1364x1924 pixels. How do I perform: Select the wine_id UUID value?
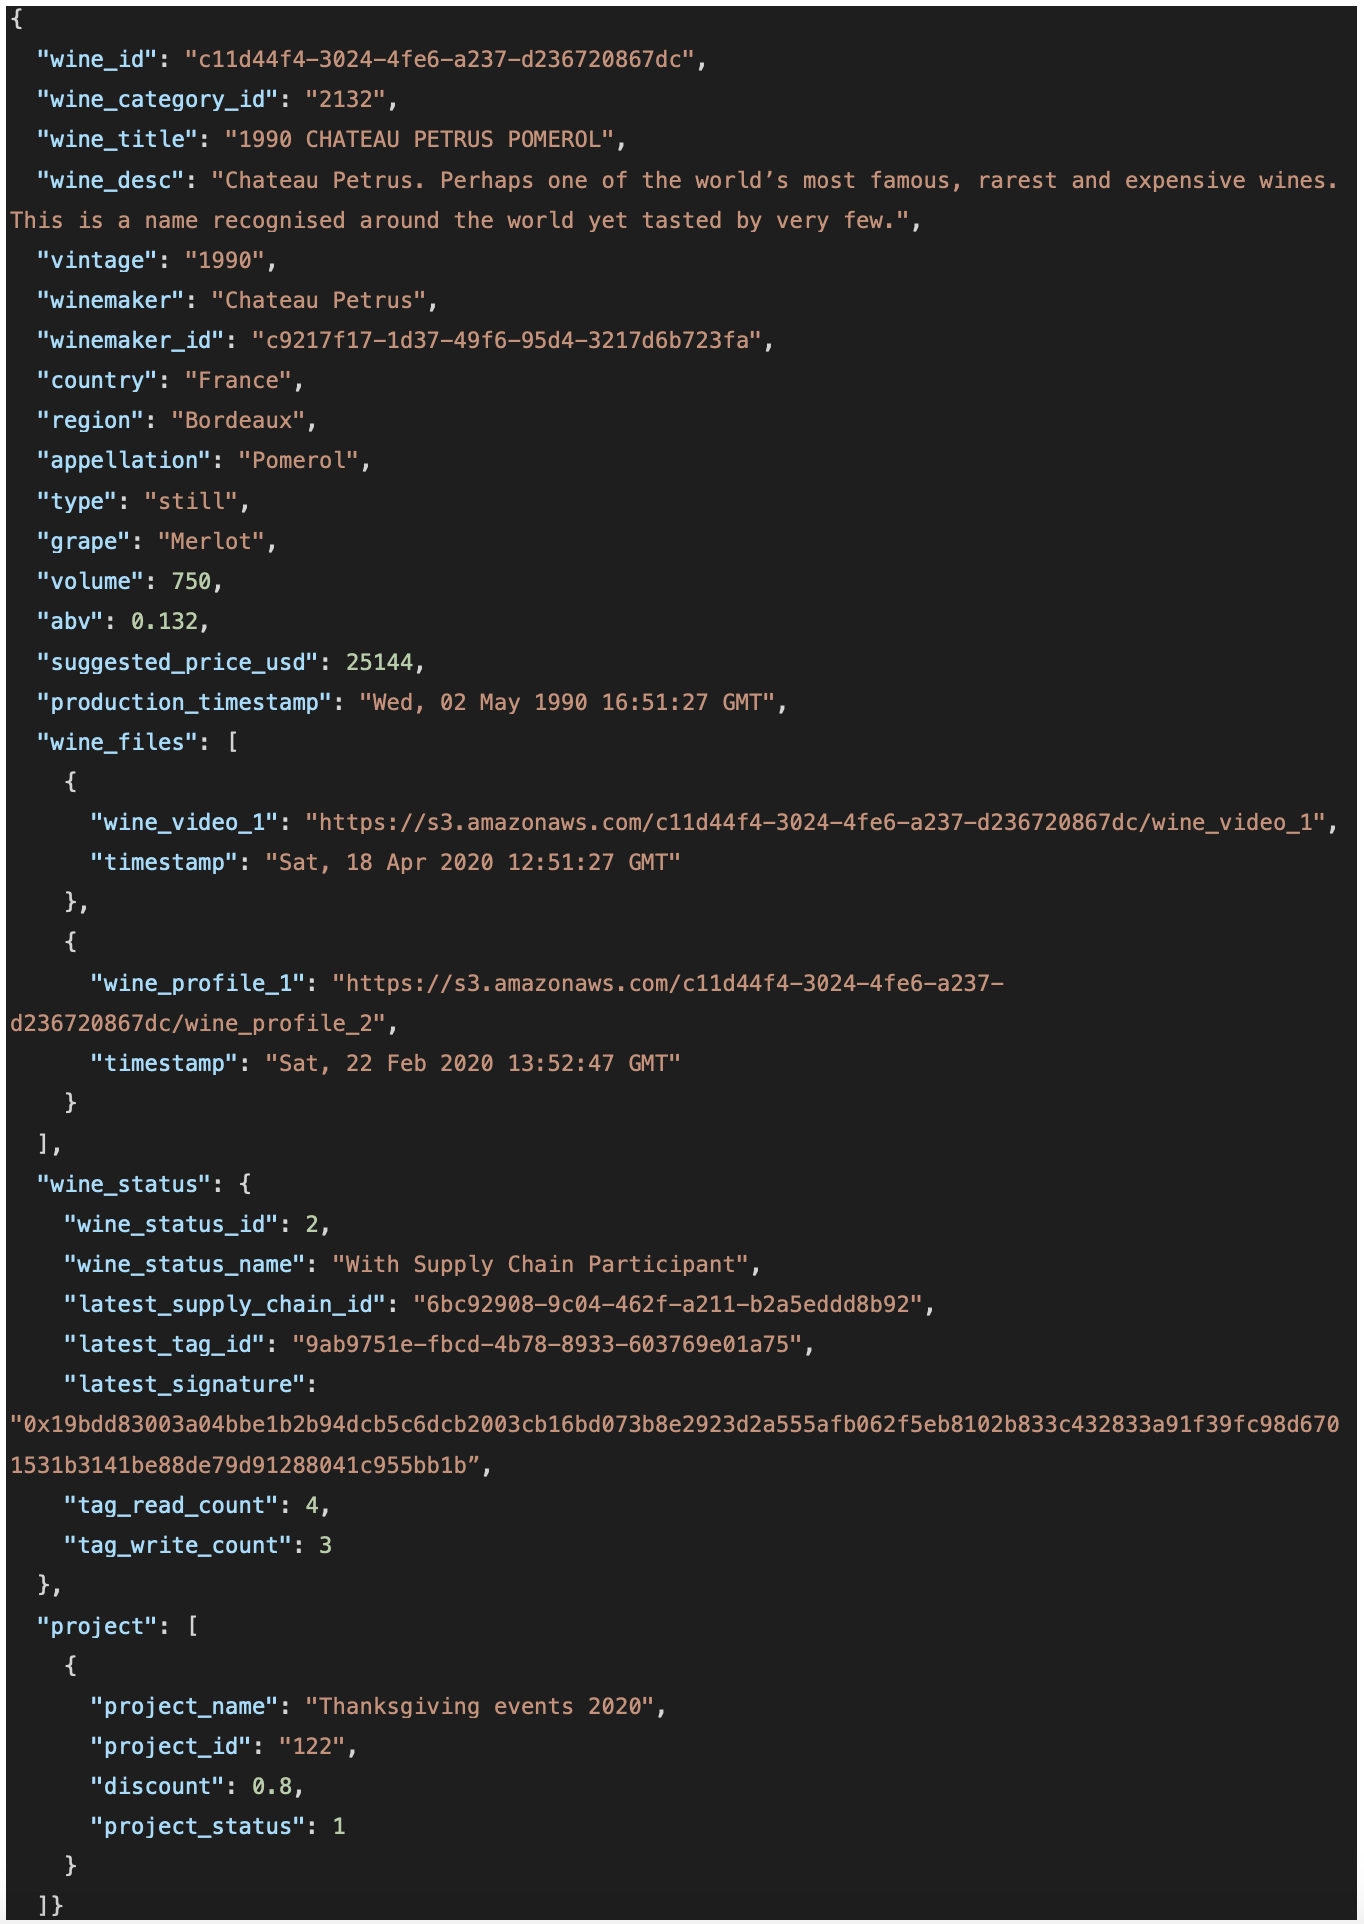[440, 60]
